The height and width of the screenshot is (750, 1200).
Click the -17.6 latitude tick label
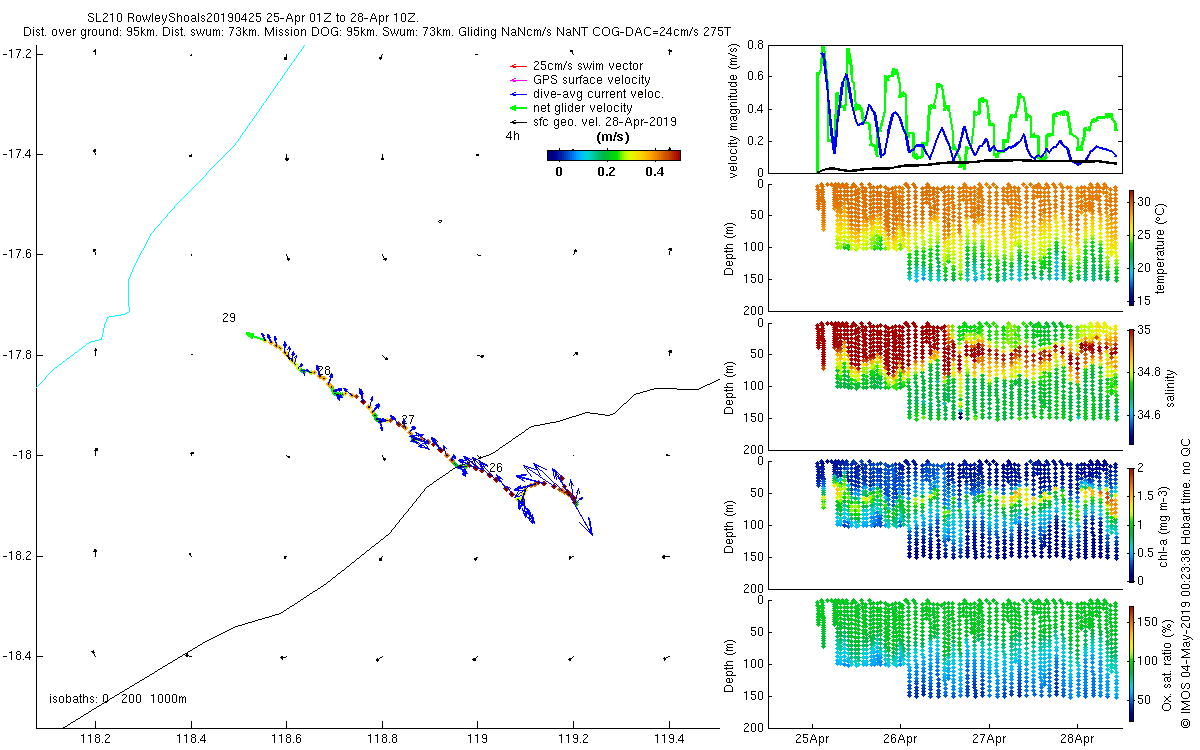click(x=17, y=254)
